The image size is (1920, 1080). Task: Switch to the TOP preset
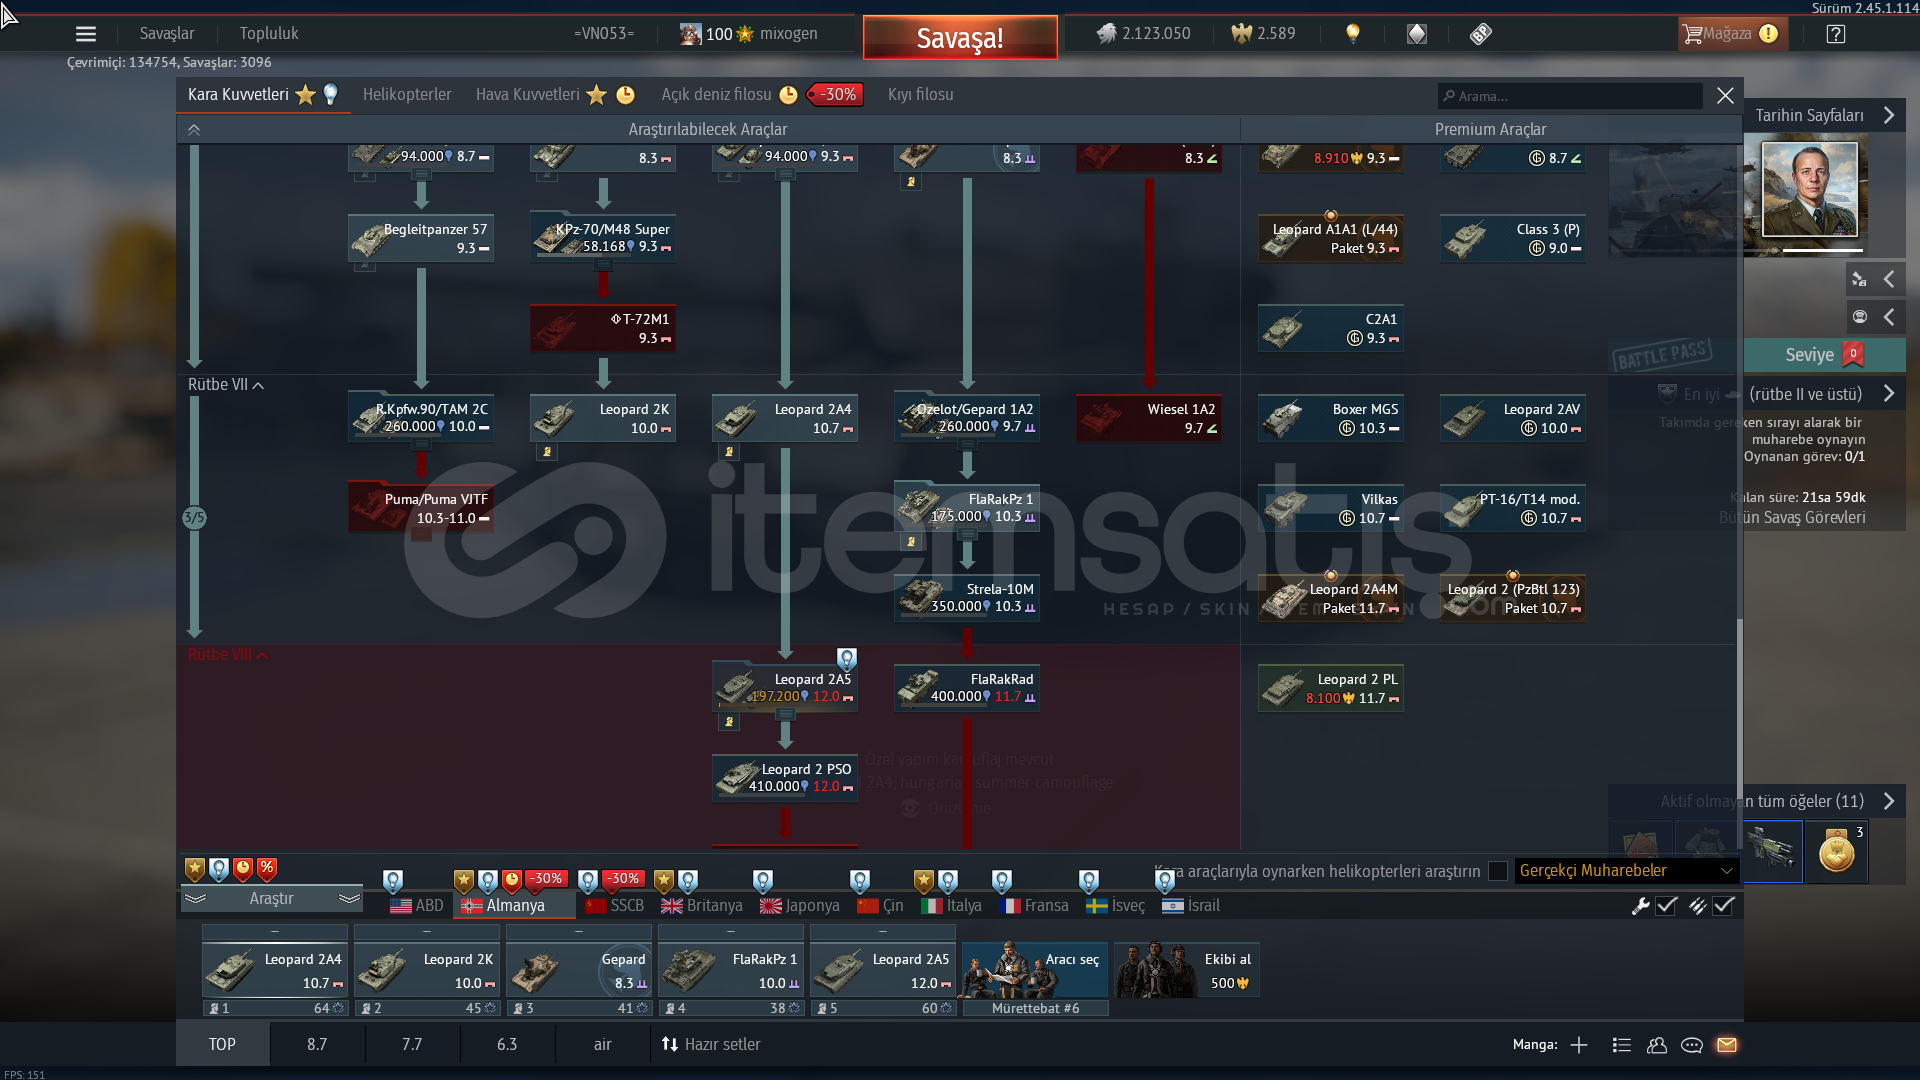click(222, 1045)
